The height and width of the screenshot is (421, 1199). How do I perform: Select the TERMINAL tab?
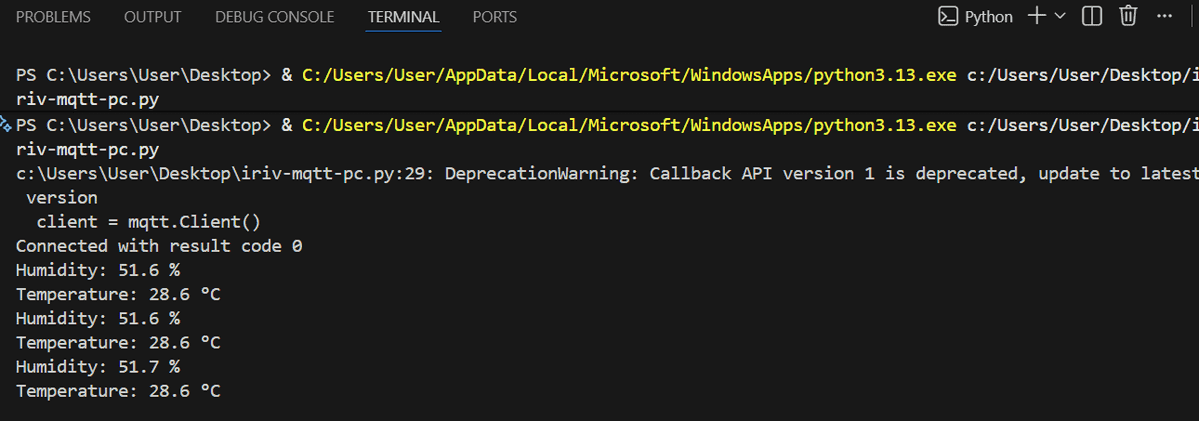403,17
